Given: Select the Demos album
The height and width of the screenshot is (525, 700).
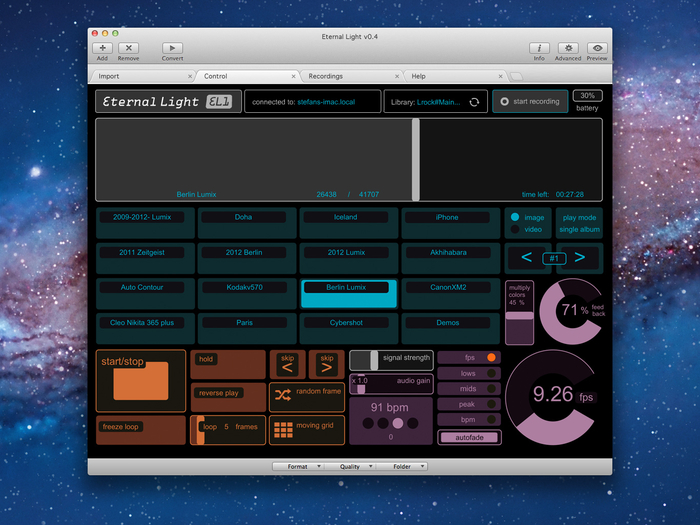Looking at the screenshot, I should (450, 328).
